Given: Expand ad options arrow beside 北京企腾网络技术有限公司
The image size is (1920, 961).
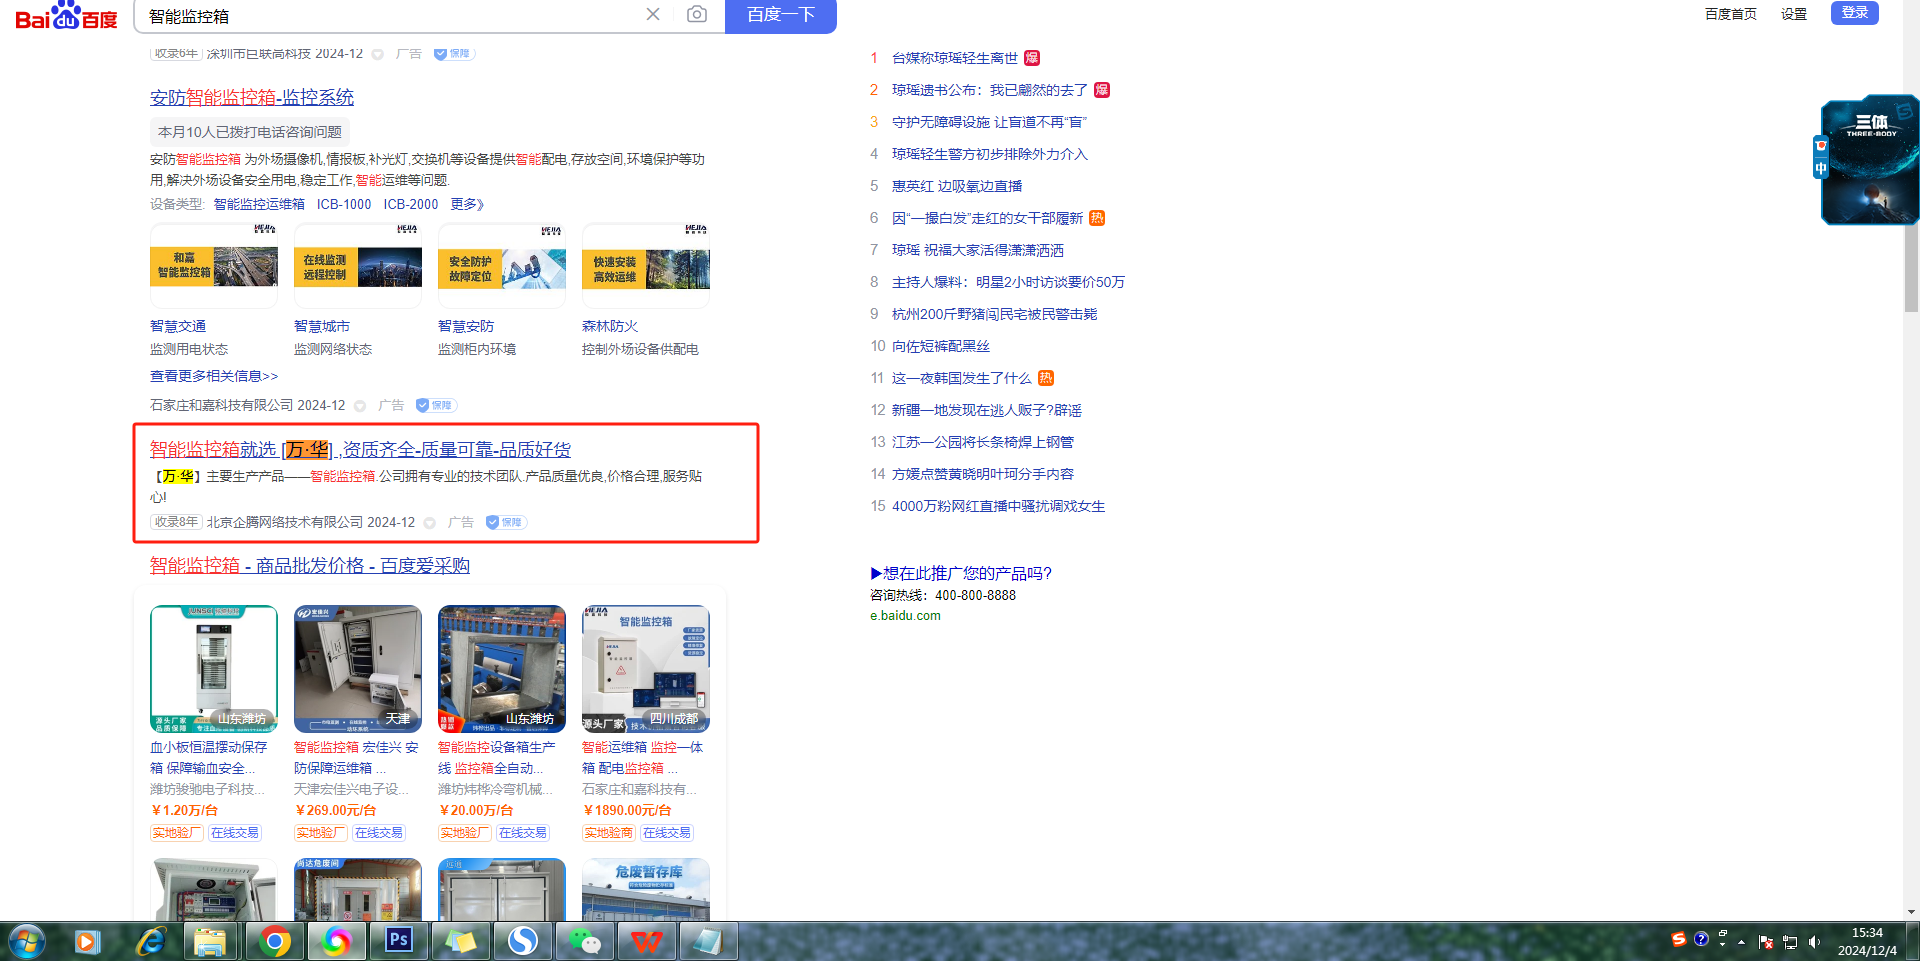Looking at the screenshot, I should [430, 523].
